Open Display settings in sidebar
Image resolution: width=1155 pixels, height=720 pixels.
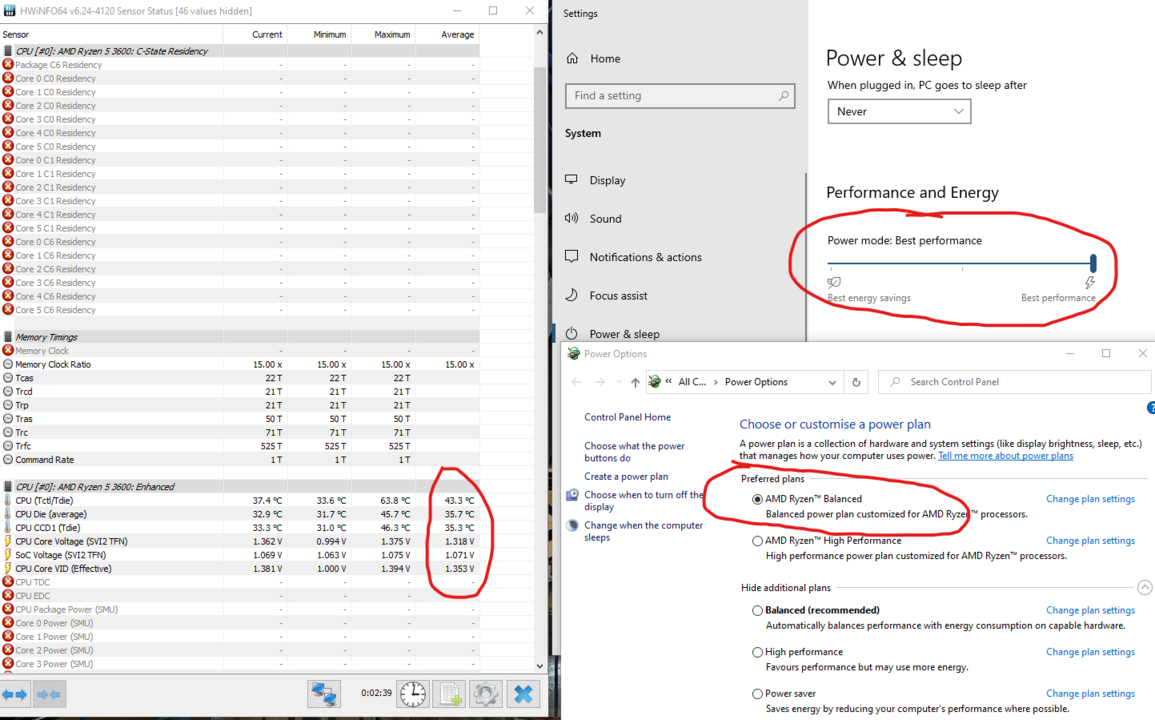tap(607, 180)
